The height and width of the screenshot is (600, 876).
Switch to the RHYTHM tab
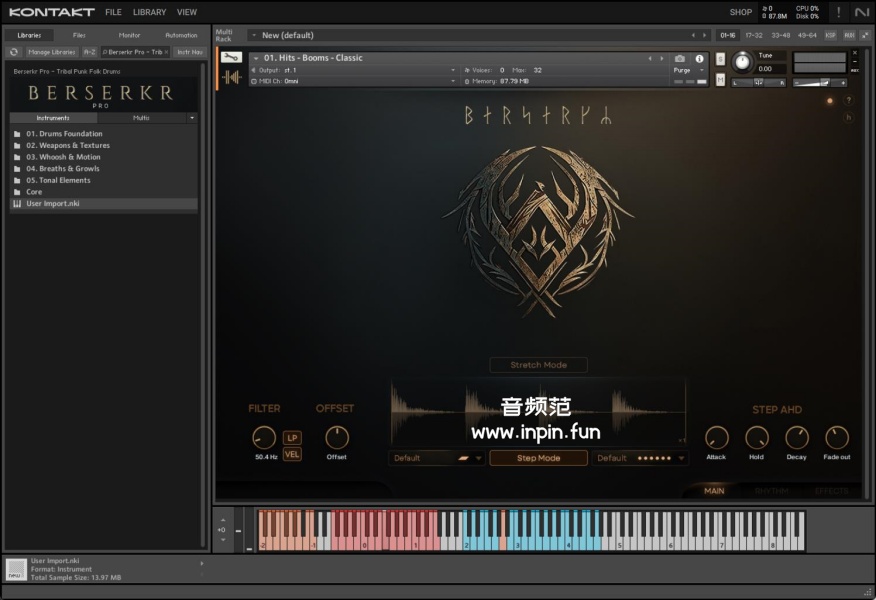[771, 491]
